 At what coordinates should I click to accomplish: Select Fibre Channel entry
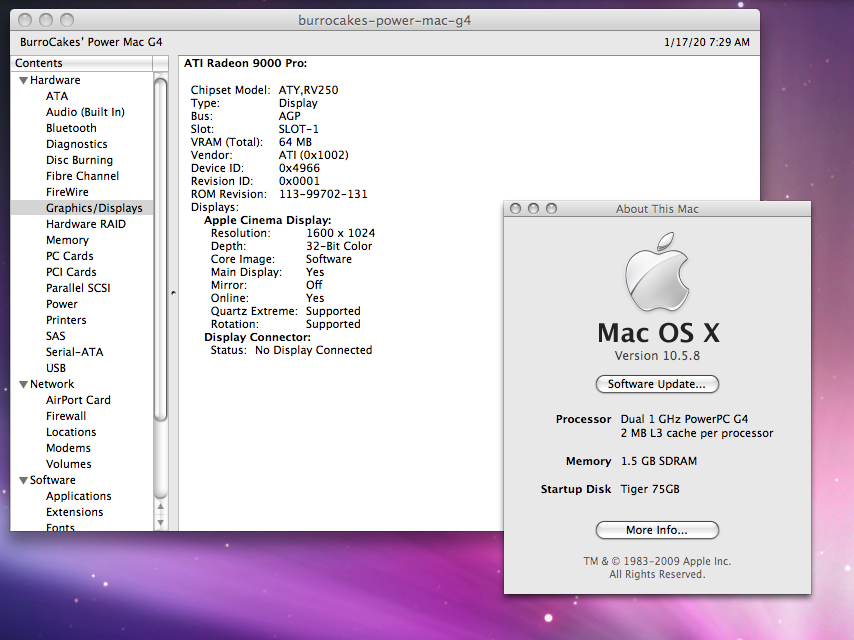click(x=82, y=176)
